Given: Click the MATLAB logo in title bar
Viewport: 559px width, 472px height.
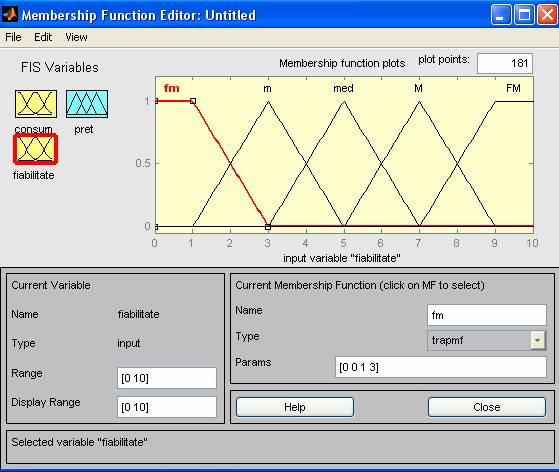Looking at the screenshot, I should (10, 14).
